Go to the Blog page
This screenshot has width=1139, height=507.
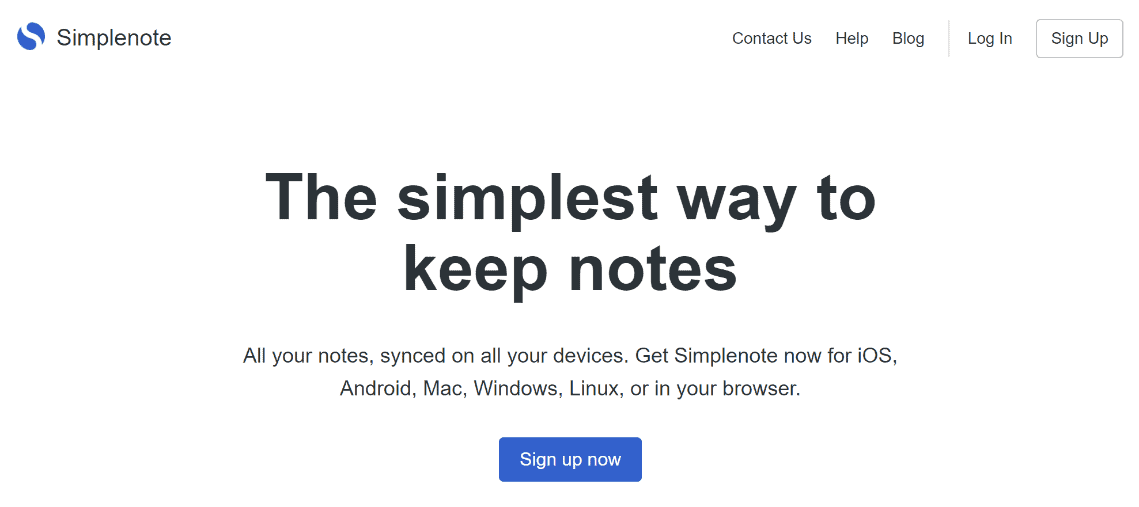[x=908, y=38]
